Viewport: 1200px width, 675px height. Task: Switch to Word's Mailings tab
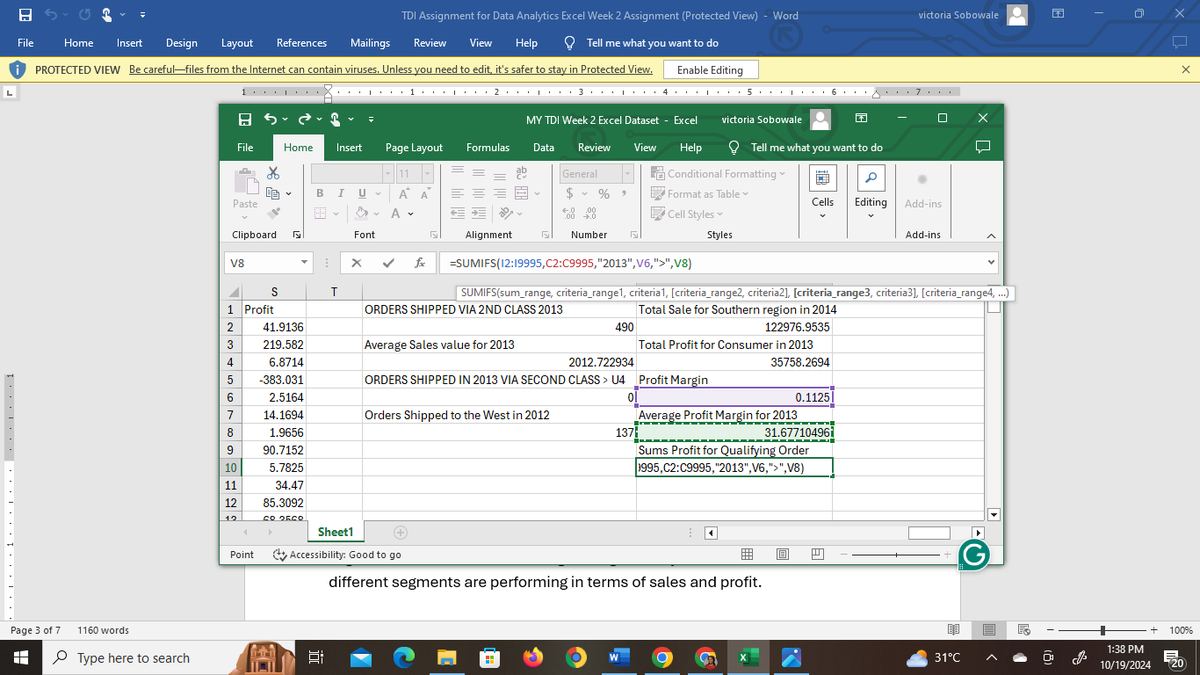coord(370,43)
